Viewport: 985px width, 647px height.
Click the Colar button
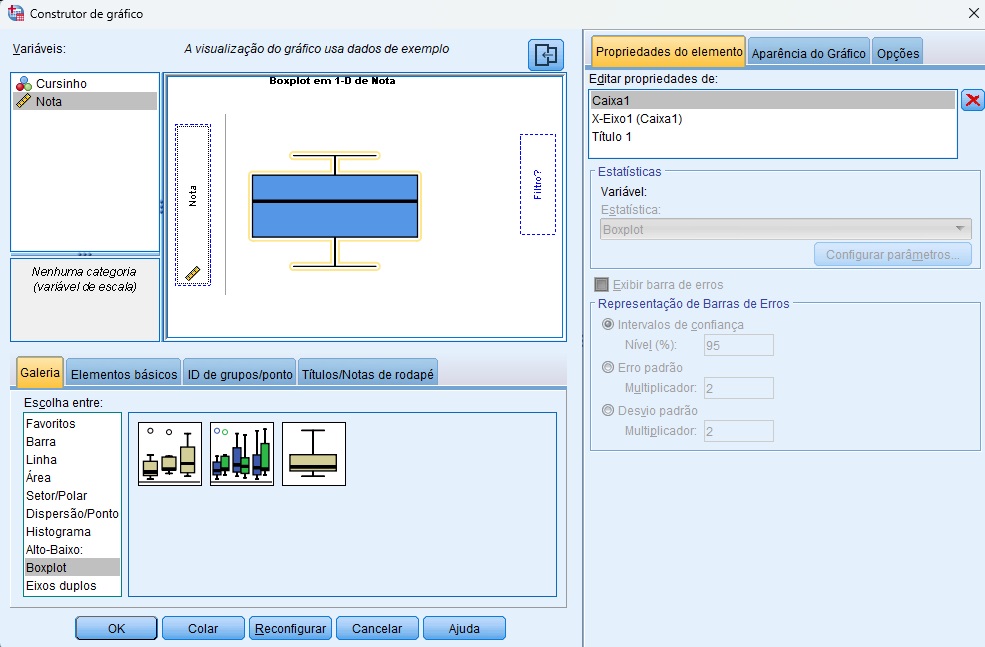point(203,628)
